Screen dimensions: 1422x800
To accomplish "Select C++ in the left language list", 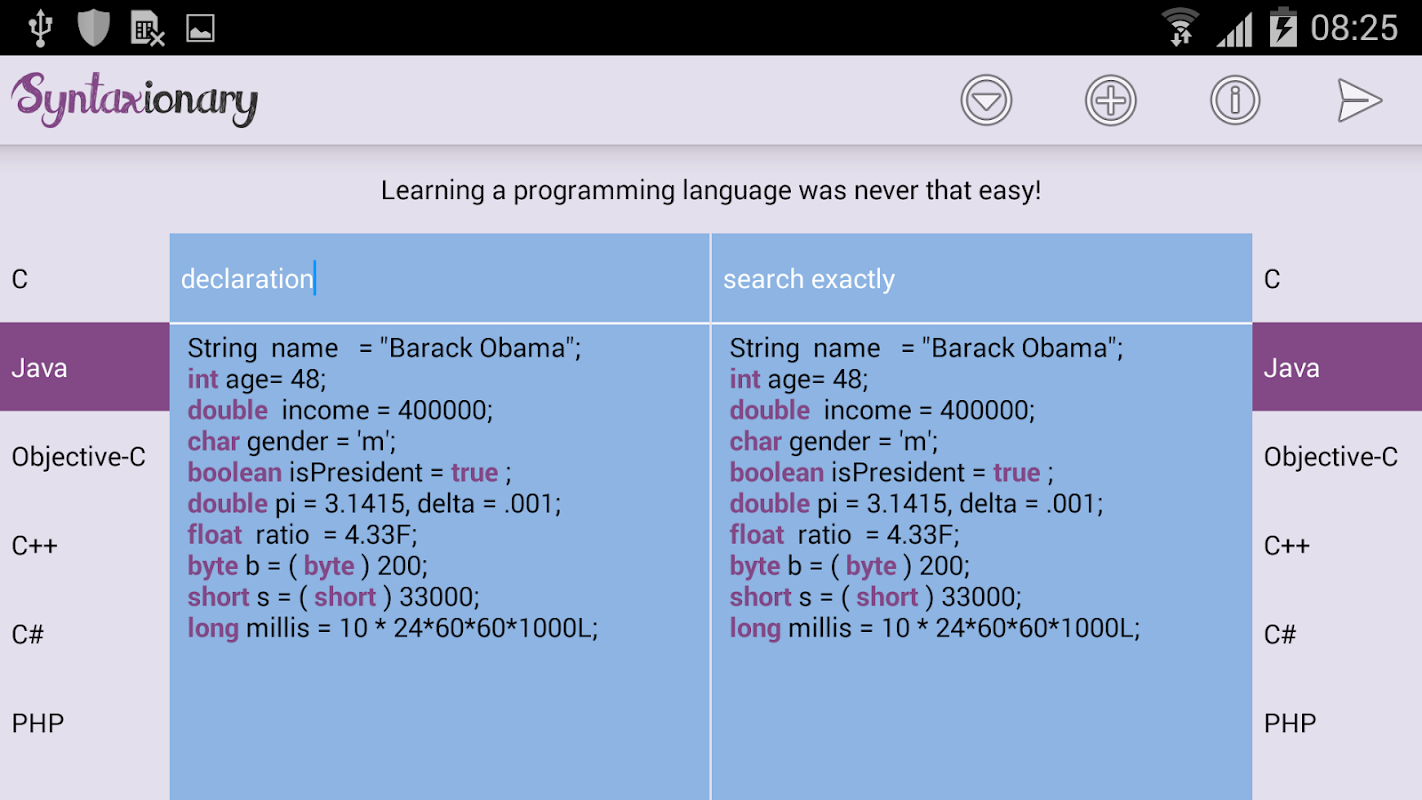I will click(x=85, y=545).
